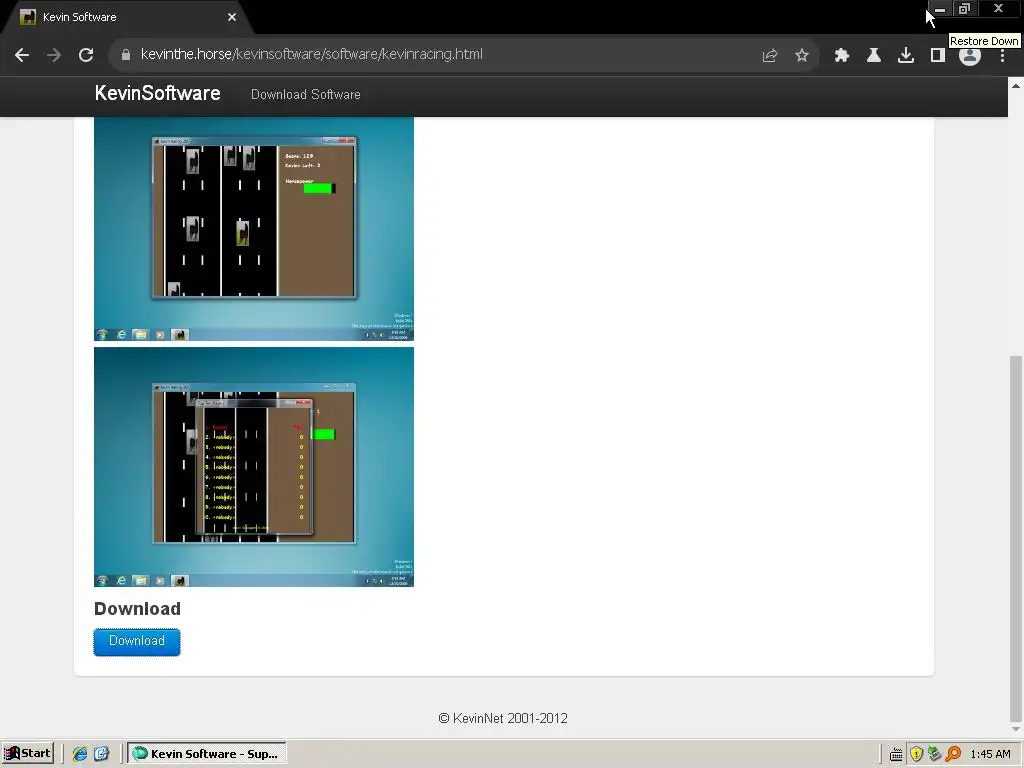Toggle the browser side panel icon
This screenshot has width=1024, height=768.
937,56
